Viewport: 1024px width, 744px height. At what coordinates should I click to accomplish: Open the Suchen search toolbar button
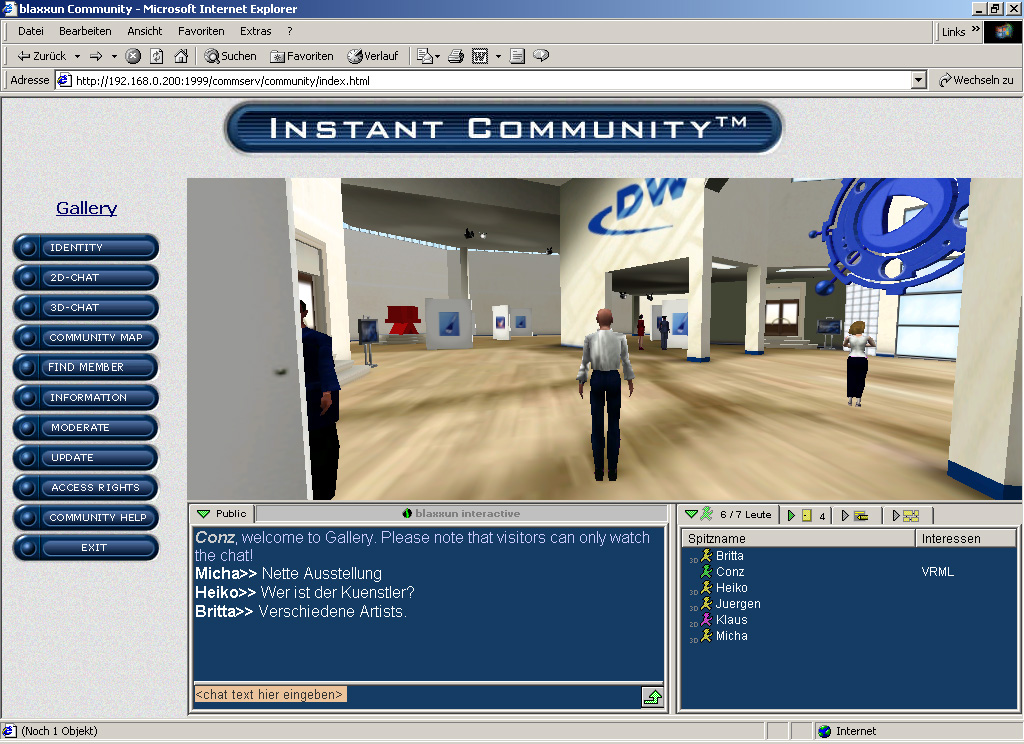(230, 56)
